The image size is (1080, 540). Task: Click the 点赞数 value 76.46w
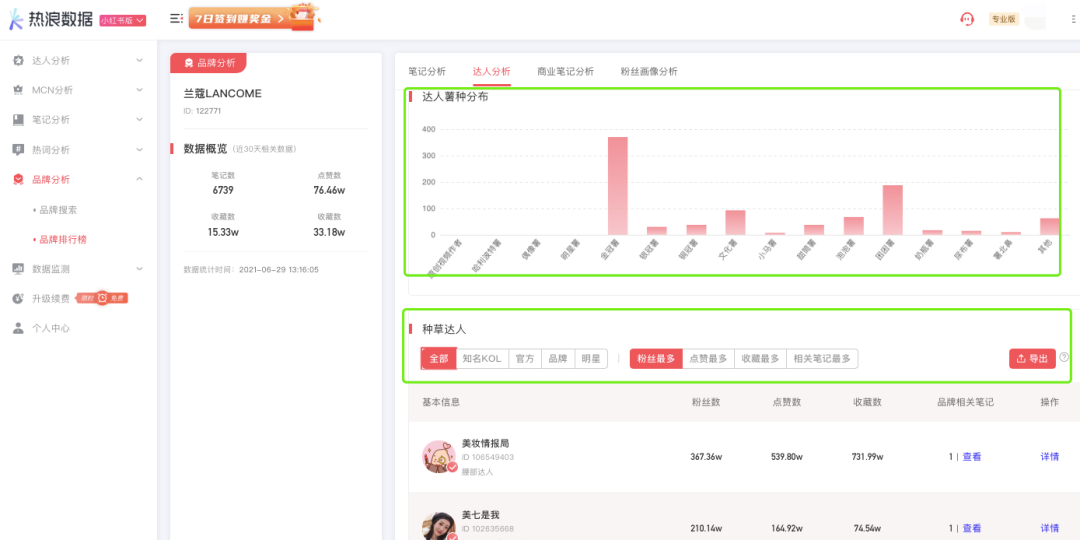(x=329, y=190)
